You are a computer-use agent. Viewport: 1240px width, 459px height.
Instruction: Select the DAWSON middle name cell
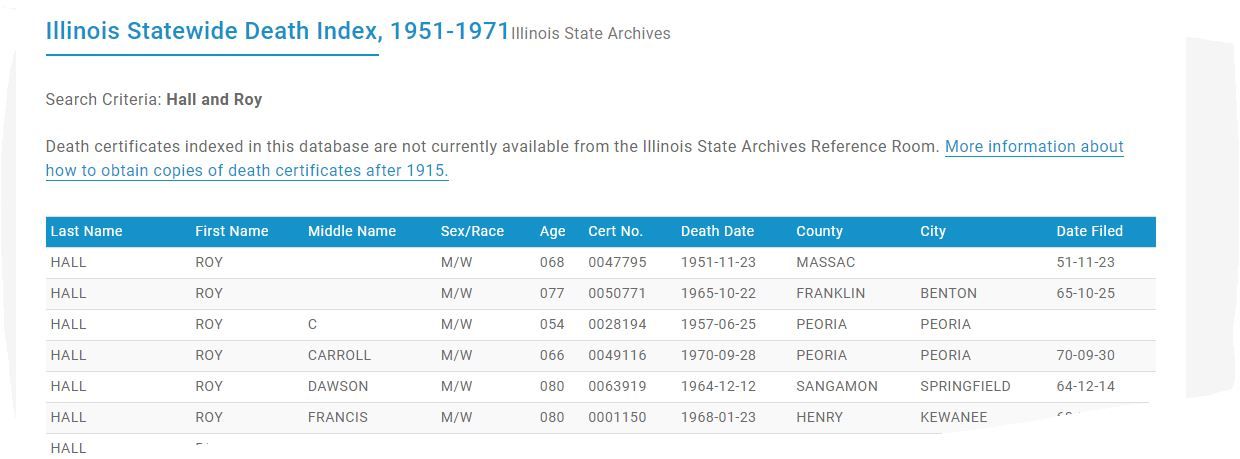[338, 386]
